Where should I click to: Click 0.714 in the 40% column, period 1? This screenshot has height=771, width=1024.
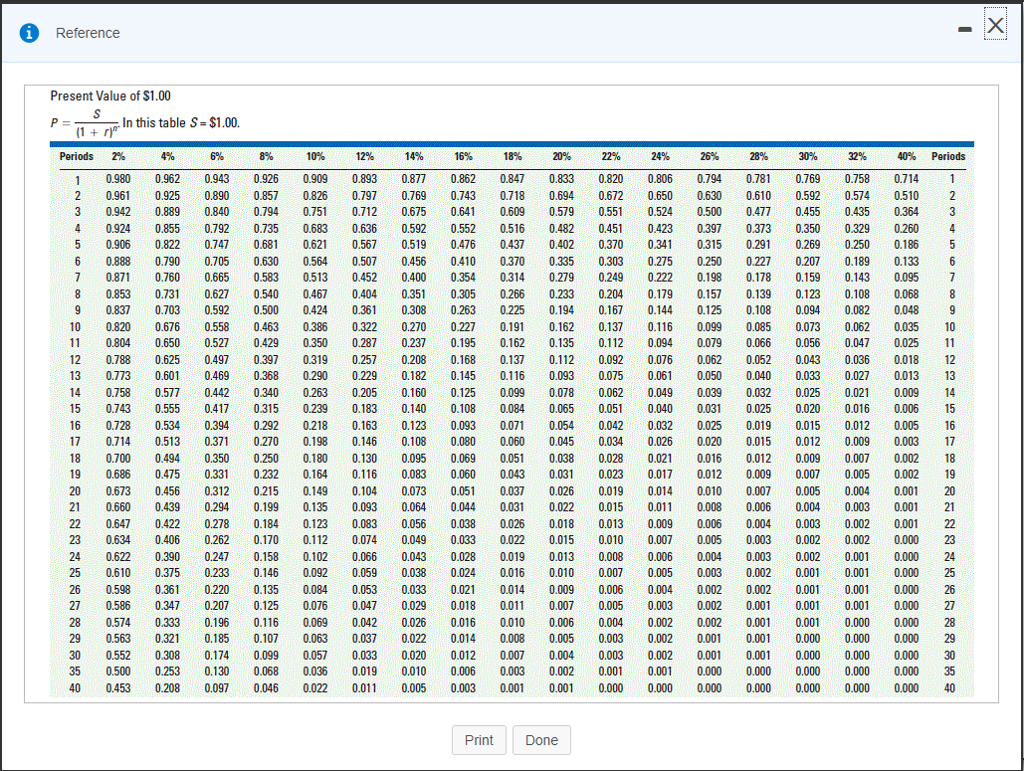[x=906, y=179]
